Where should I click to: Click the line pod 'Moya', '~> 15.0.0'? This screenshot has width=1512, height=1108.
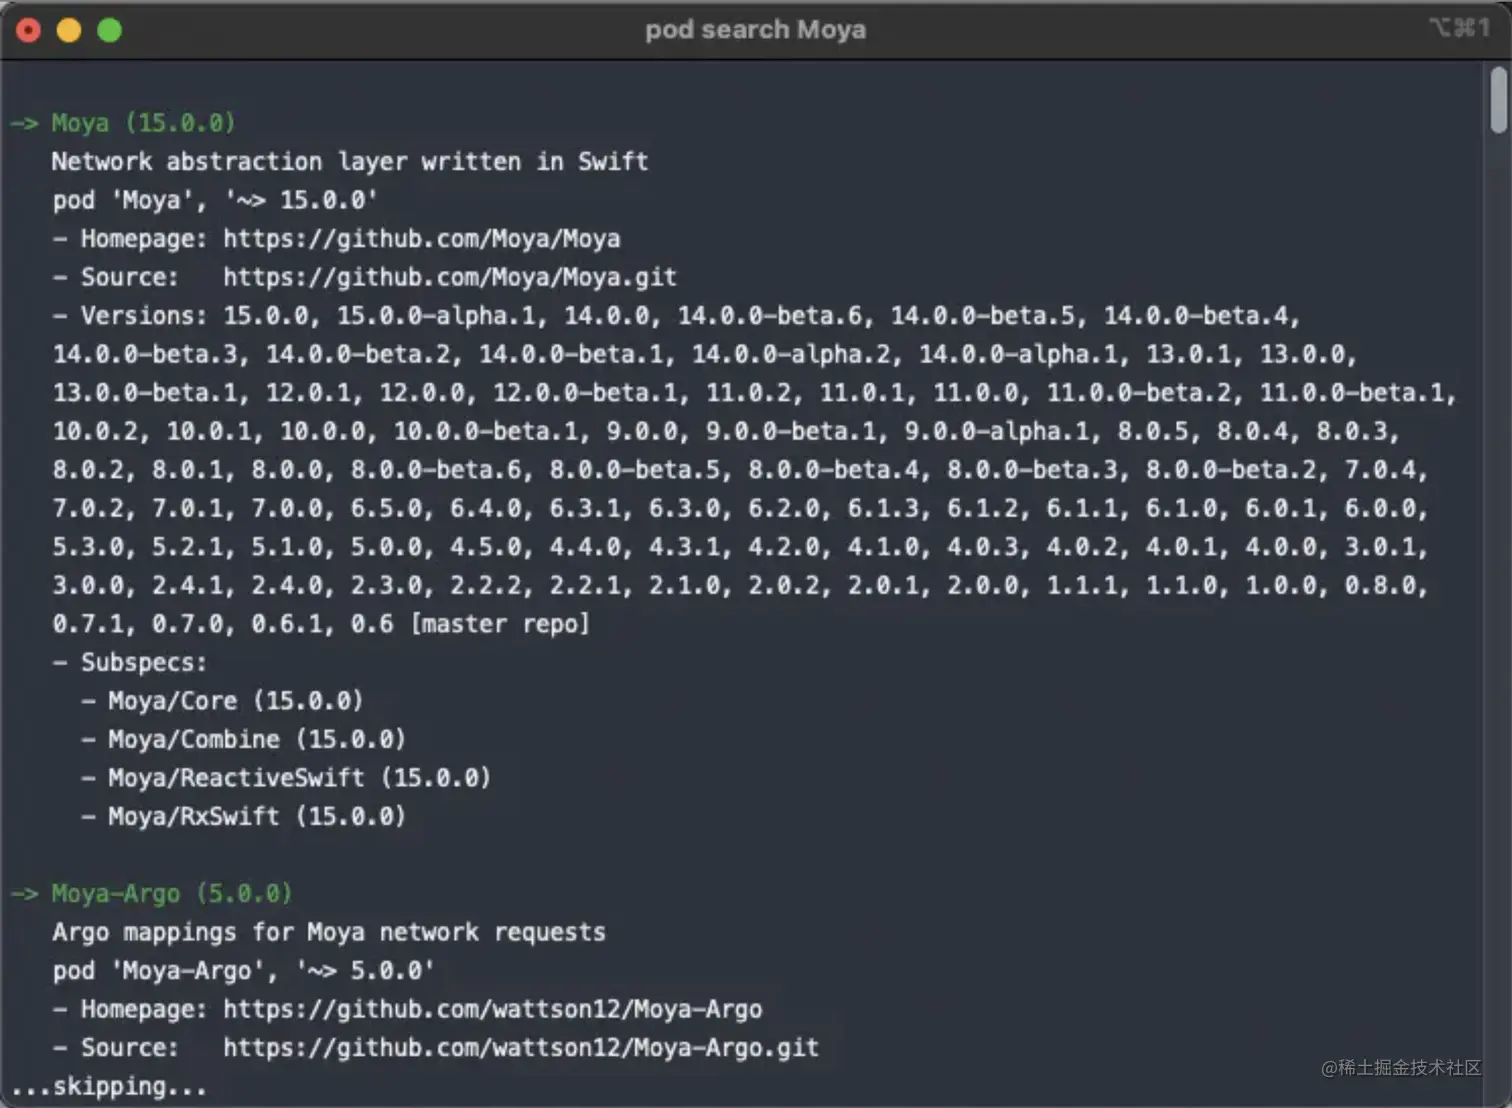coord(215,200)
